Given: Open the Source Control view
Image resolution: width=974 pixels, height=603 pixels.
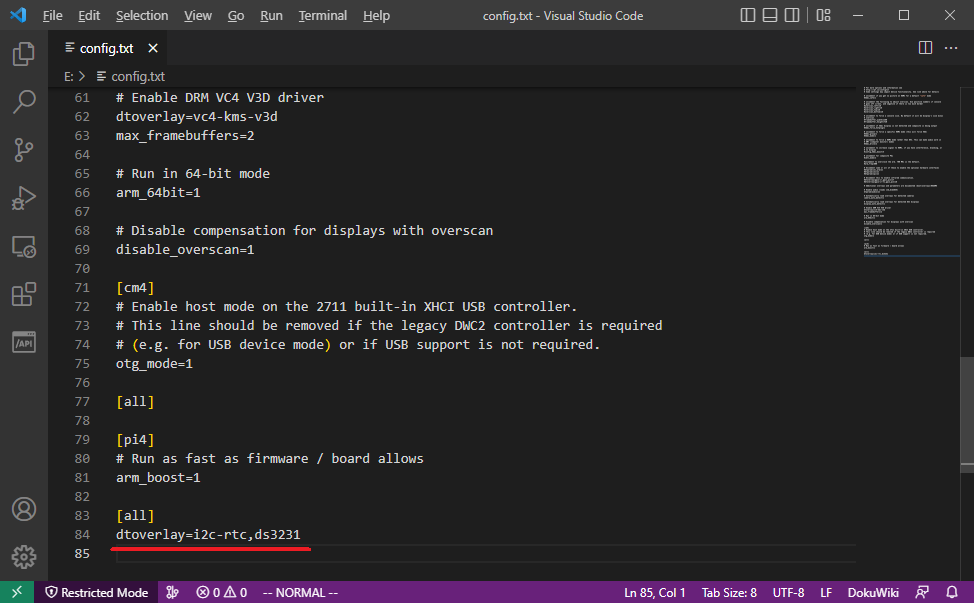Looking at the screenshot, I should tap(24, 150).
